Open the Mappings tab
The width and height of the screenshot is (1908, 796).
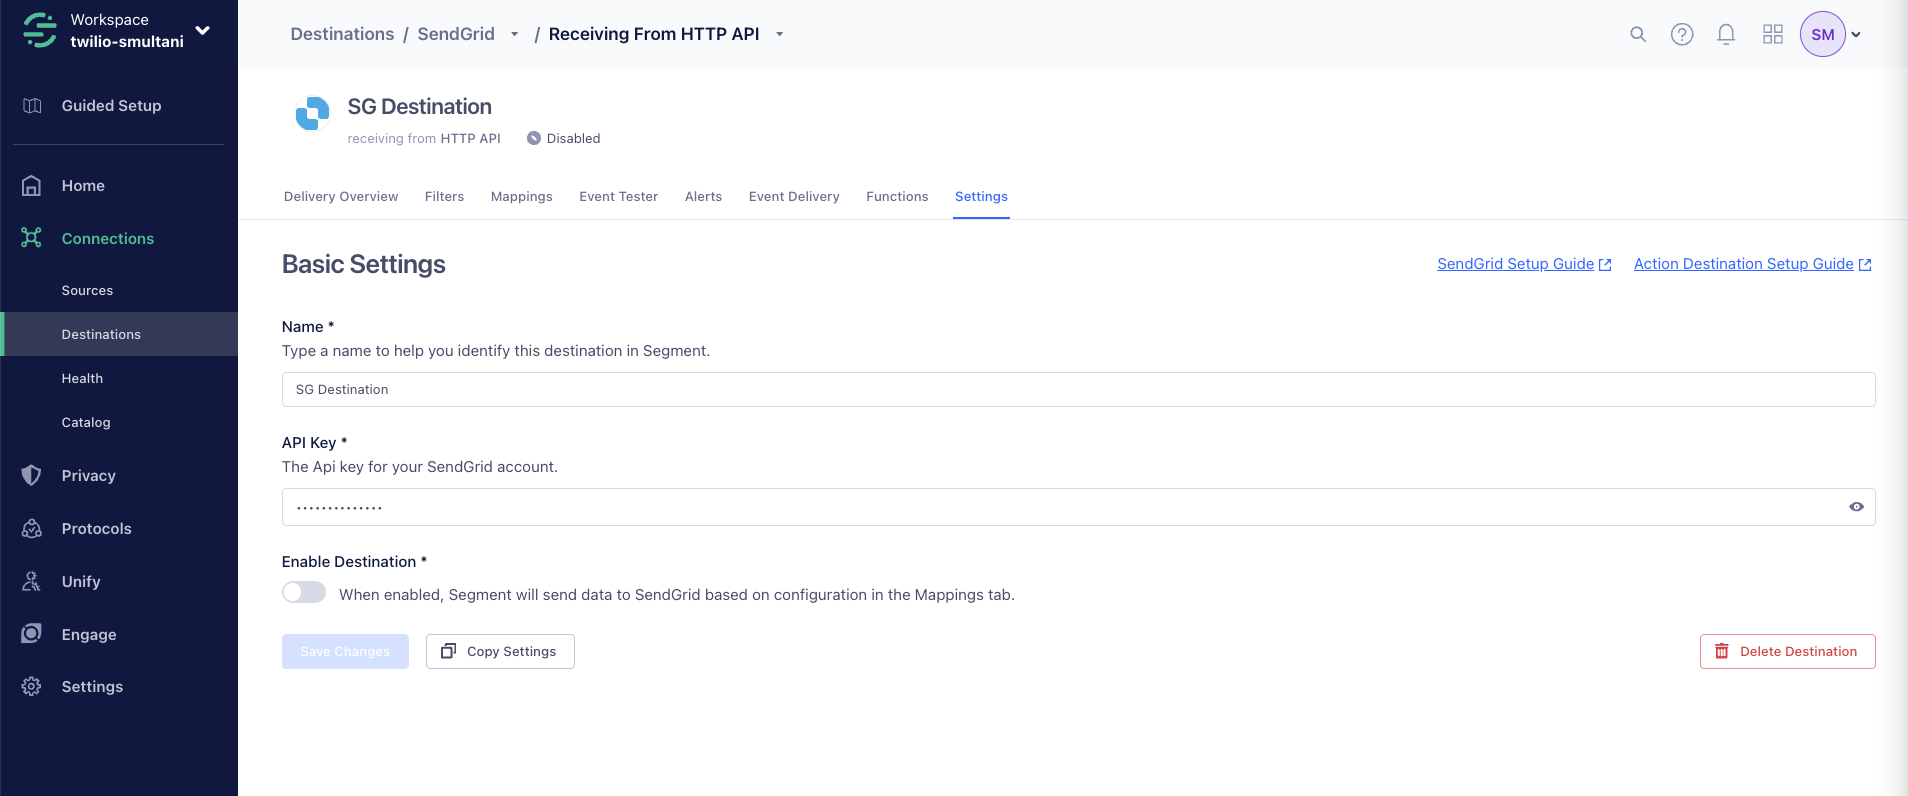(522, 197)
